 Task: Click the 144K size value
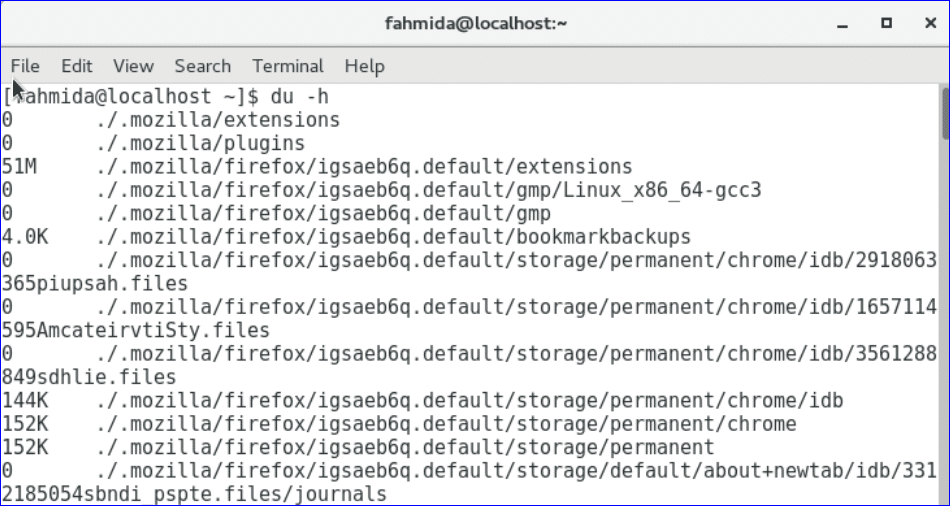coord(24,401)
